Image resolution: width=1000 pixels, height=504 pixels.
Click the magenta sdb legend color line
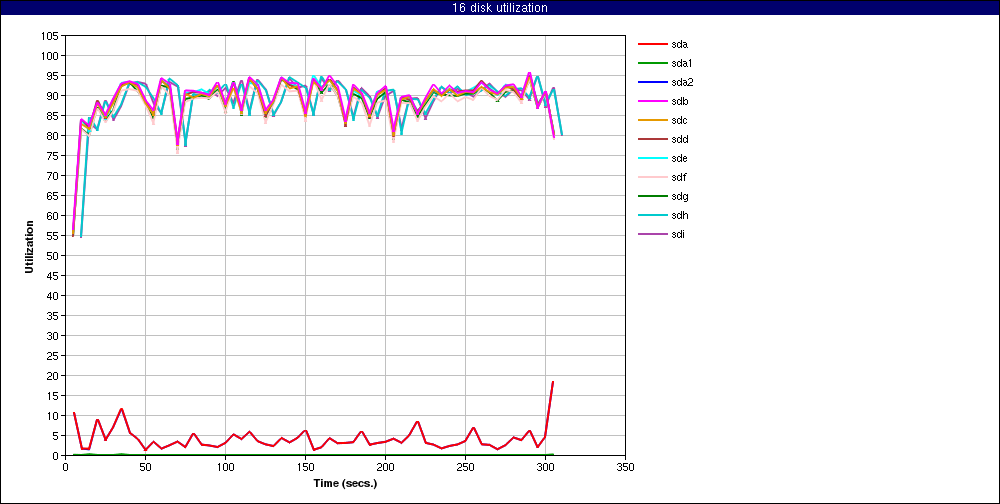652,101
